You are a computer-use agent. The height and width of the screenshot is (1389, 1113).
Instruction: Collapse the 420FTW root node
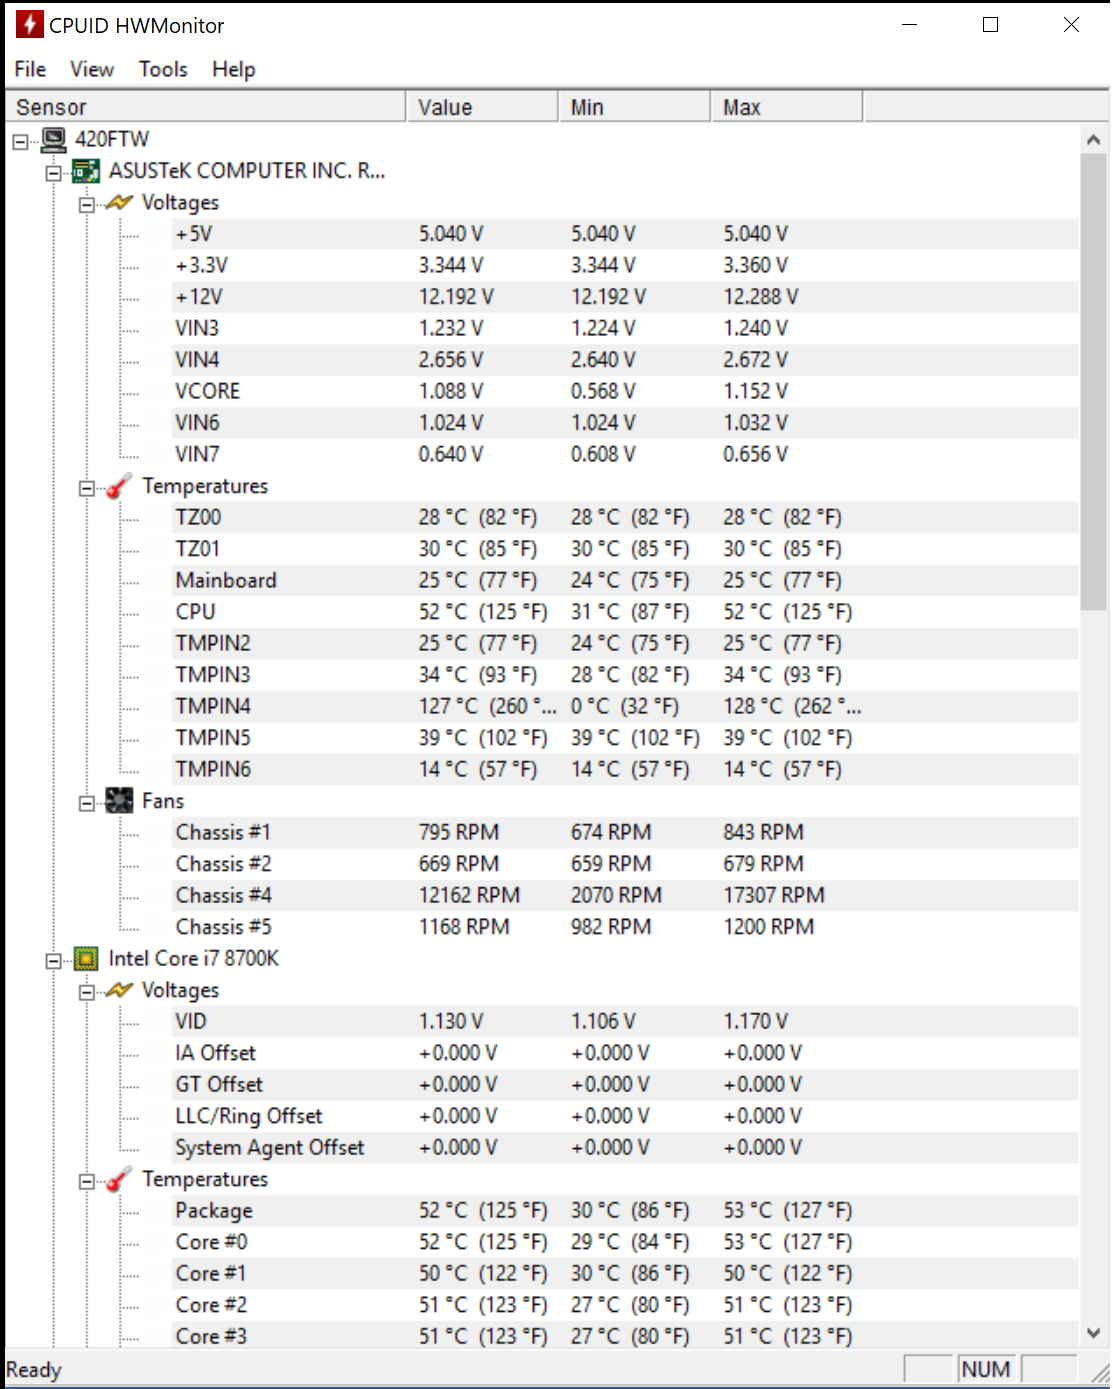coord(20,142)
